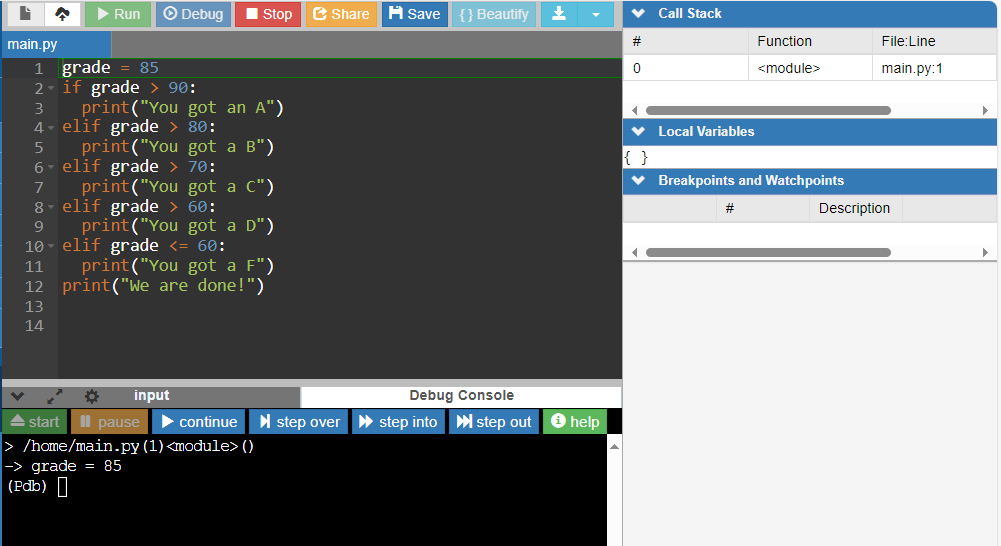Collapse the Call Stack panel
This screenshot has width=1001, height=546.
tap(639, 14)
